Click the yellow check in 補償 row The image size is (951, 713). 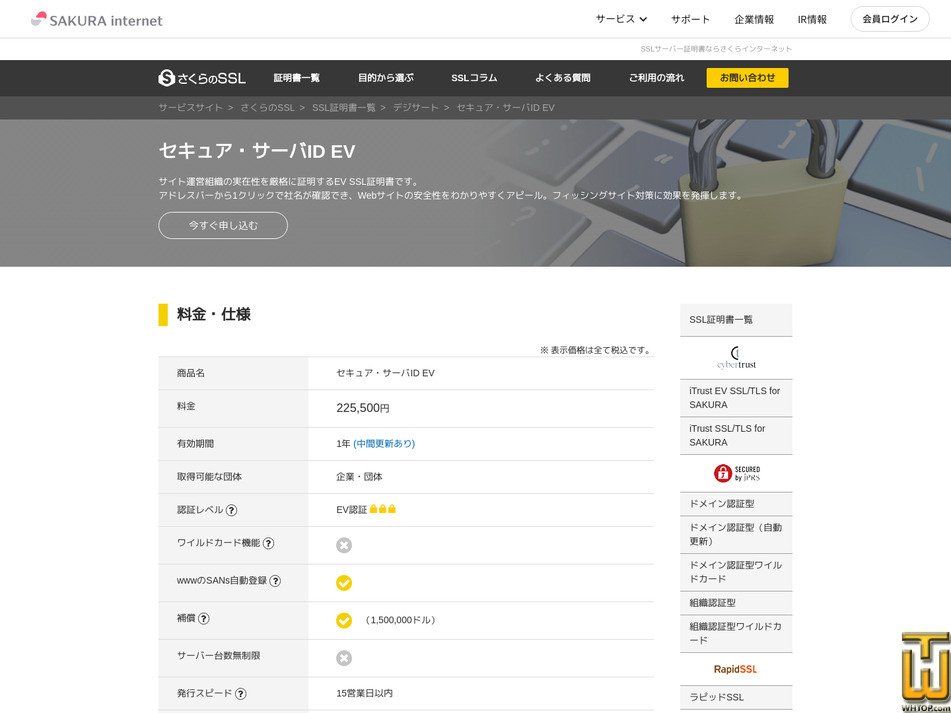(344, 620)
